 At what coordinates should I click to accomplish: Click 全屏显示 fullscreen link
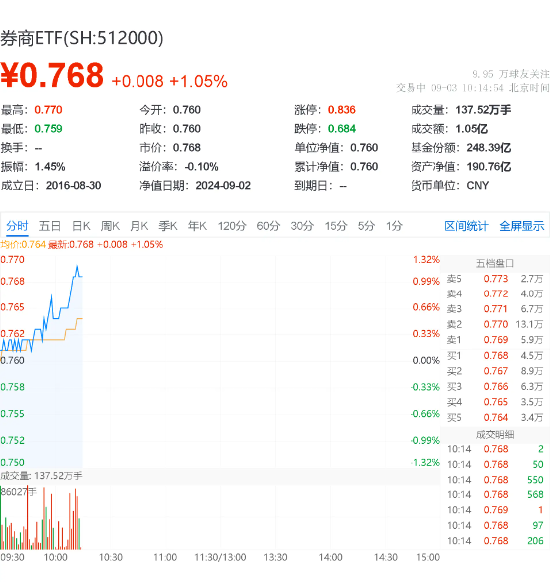click(522, 226)
